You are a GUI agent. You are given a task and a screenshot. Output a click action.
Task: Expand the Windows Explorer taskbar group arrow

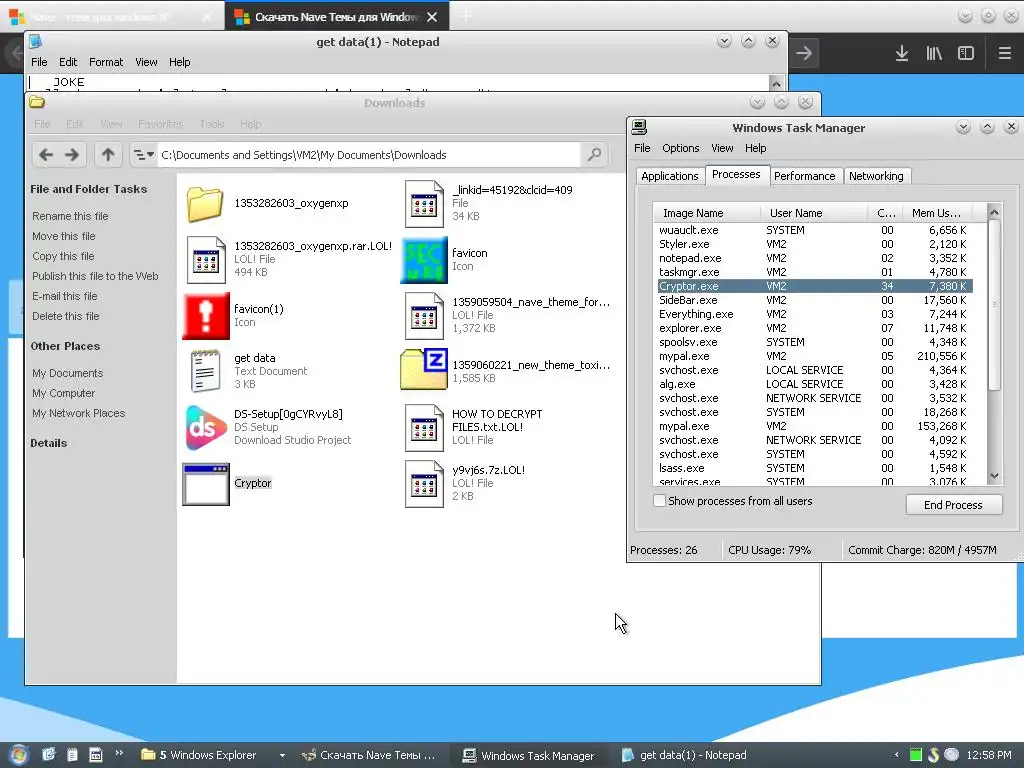(282, 756)
